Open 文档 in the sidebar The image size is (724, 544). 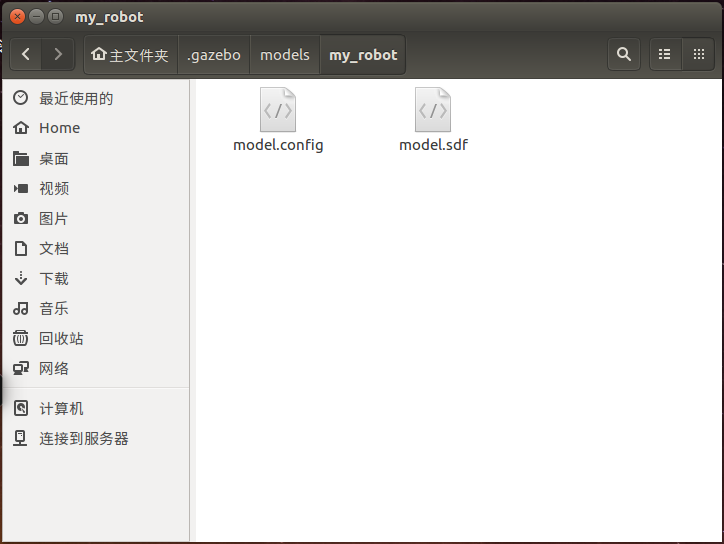pyautogui.click(x=96, y=248)
